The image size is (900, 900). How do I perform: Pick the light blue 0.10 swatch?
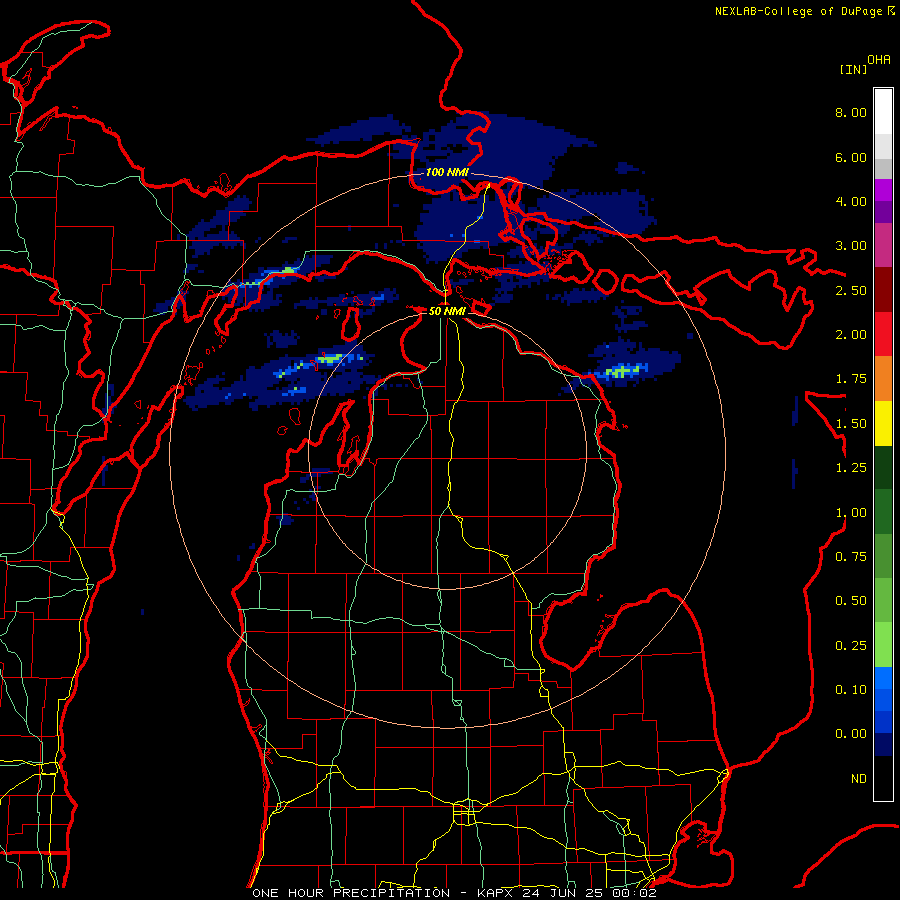883,678
